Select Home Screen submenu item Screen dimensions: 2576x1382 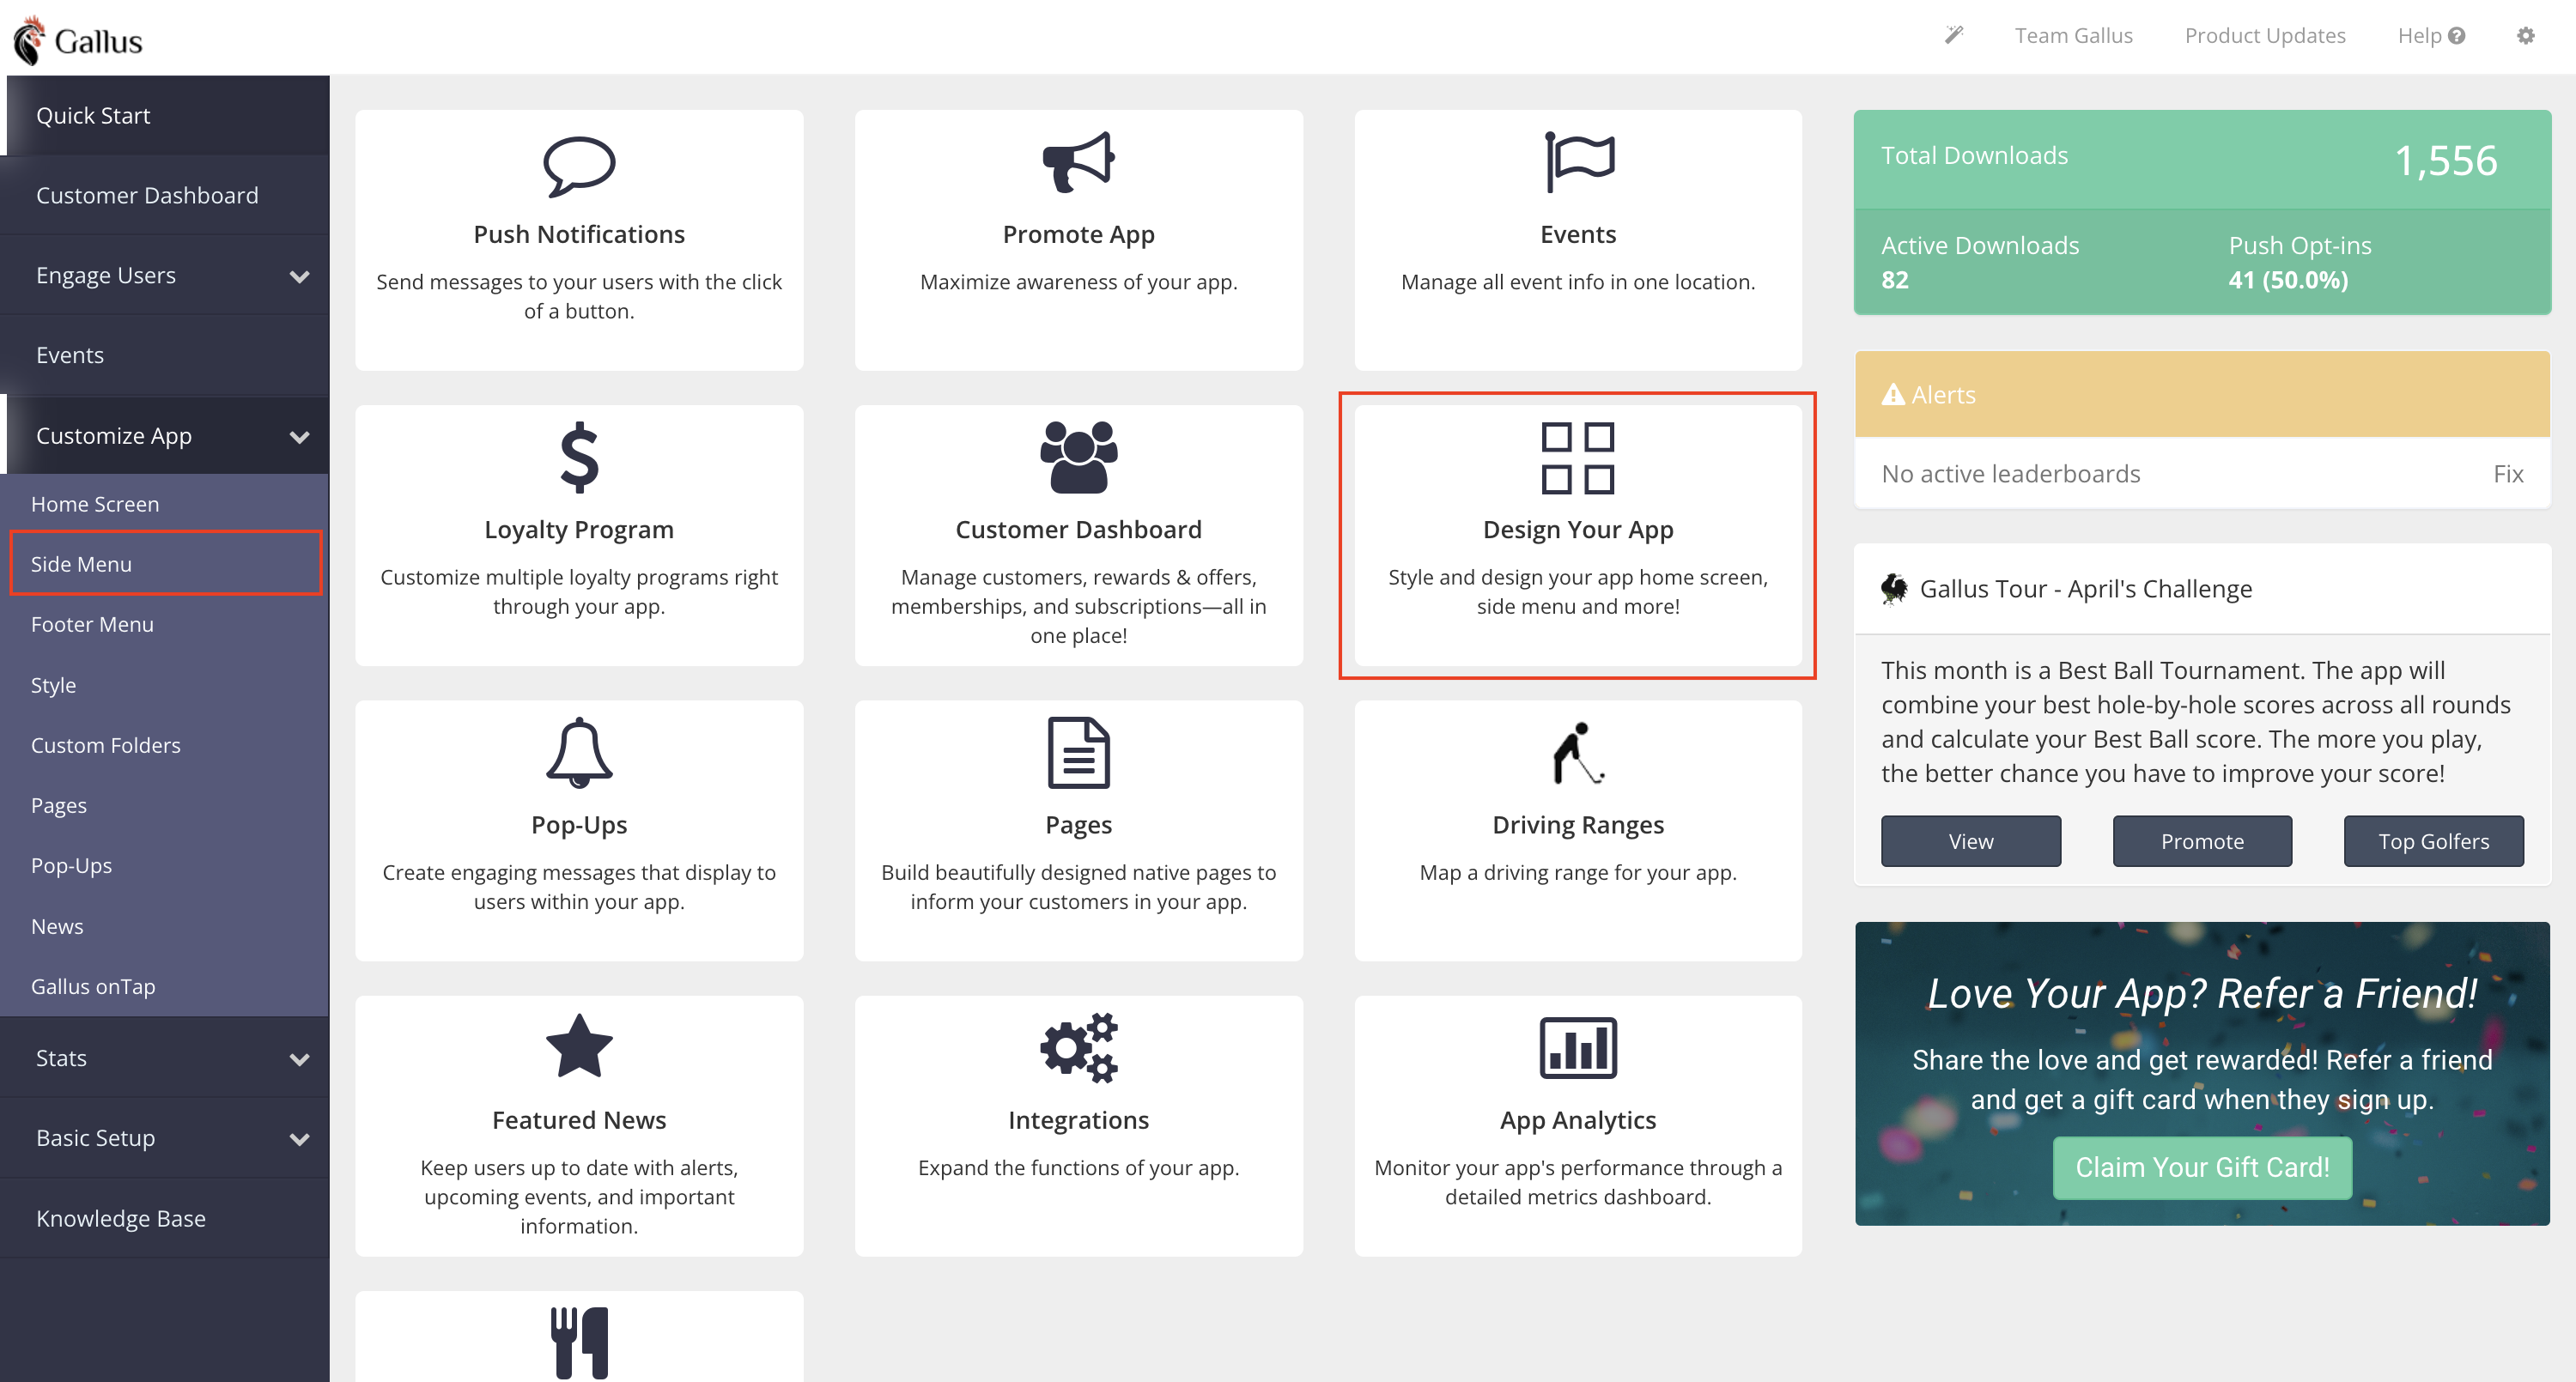(x=165, y=504)
